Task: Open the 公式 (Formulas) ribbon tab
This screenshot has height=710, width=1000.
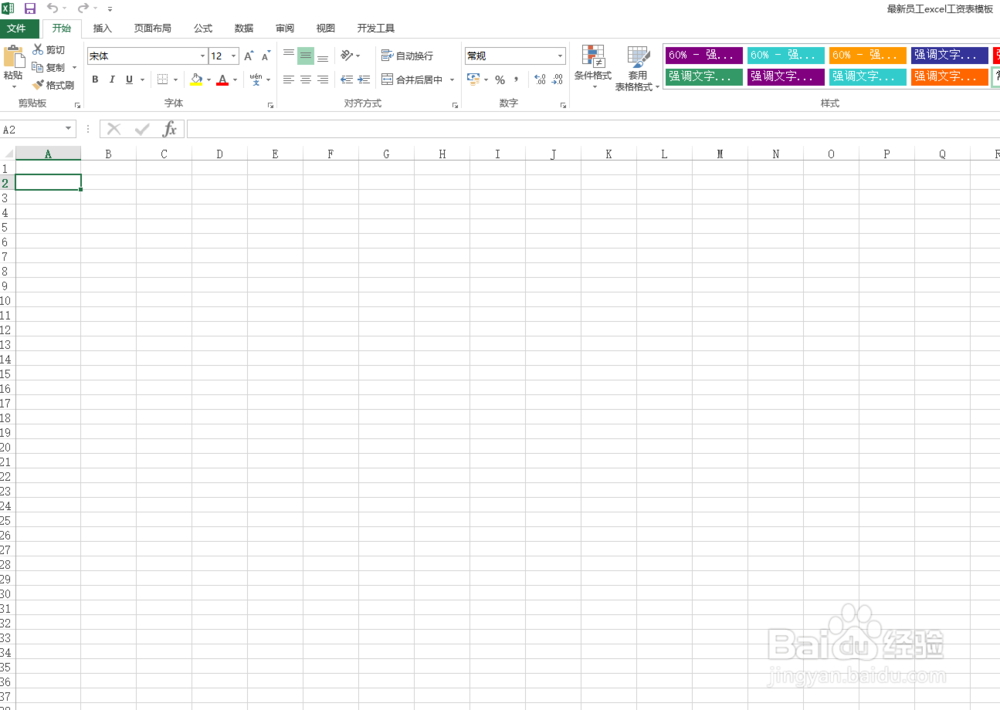Action: coord(203,28)
